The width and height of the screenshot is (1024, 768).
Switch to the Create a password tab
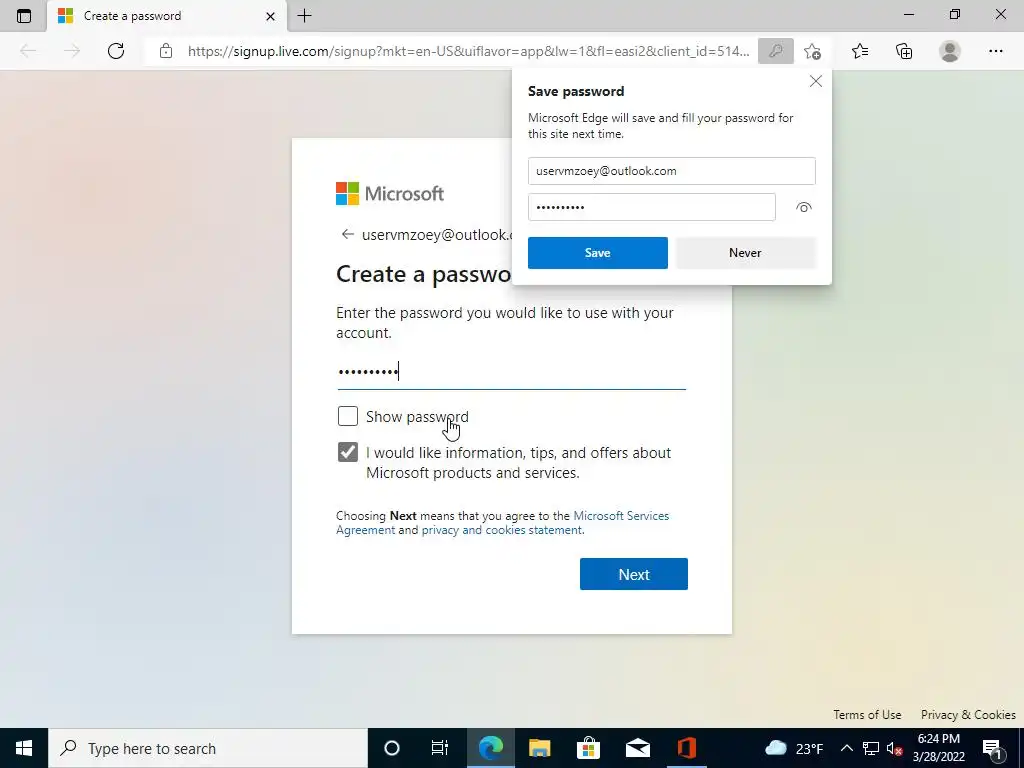point(167,16)
